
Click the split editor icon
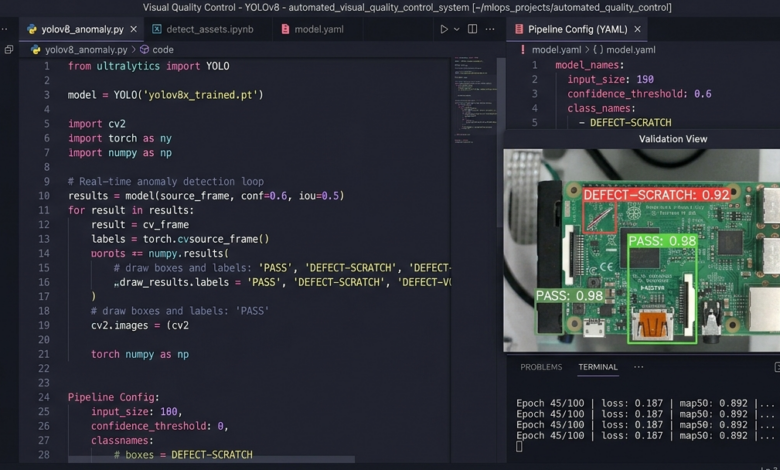click(x=473, y=29)
